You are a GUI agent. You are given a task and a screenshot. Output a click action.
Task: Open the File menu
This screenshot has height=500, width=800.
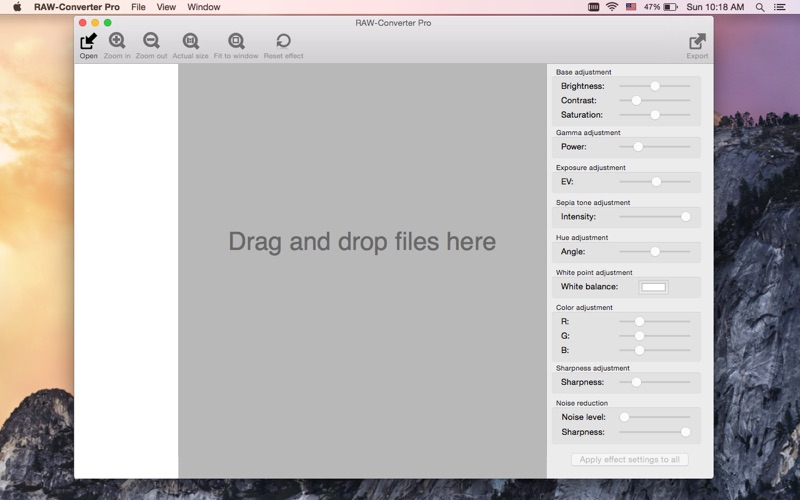coord(138,7)
